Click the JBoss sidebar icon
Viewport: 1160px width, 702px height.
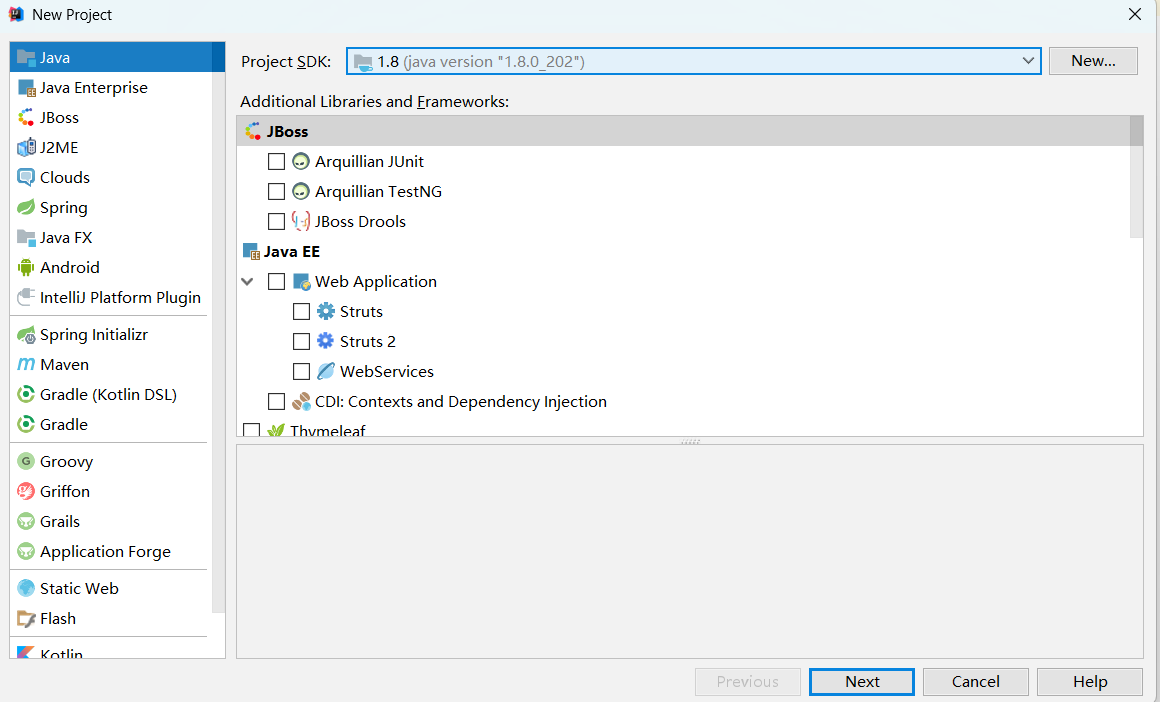coord(26,118)
